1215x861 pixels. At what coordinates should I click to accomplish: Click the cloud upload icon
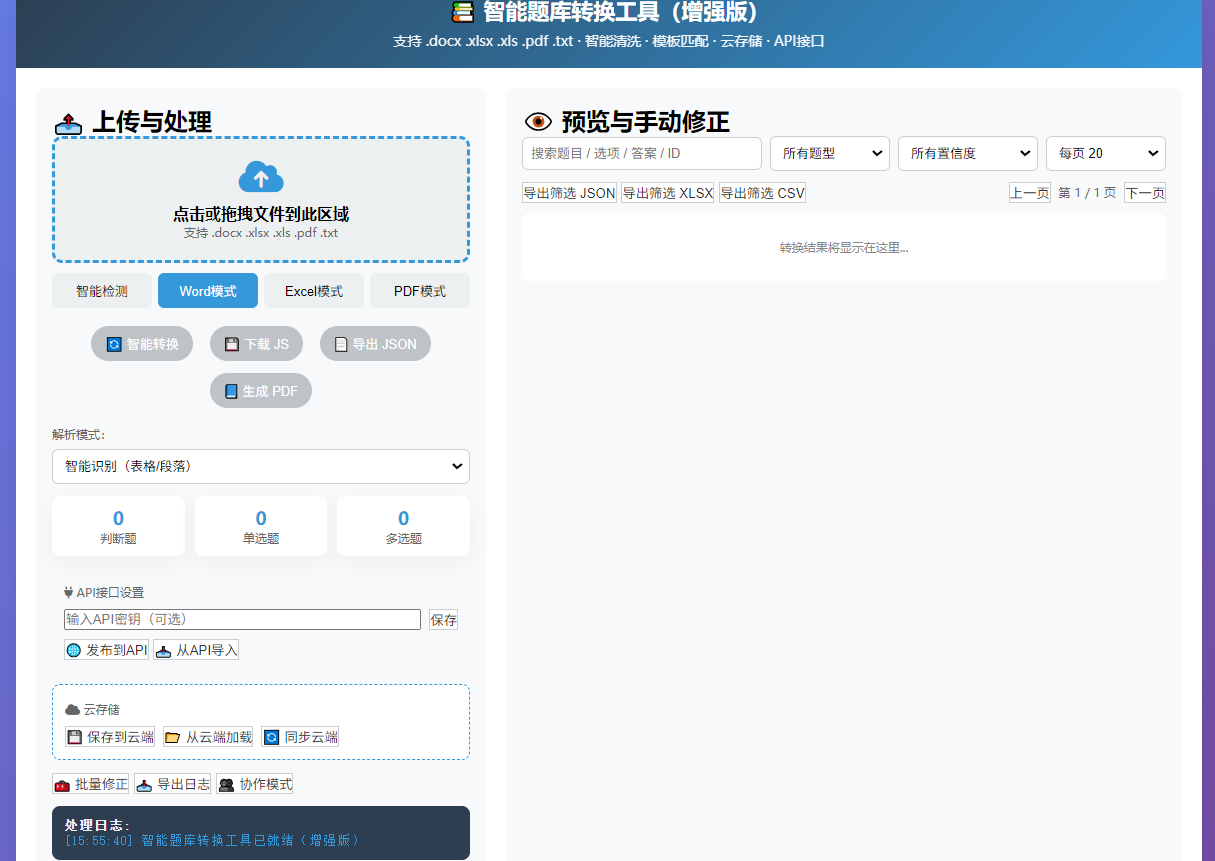[x=260, y=178]
